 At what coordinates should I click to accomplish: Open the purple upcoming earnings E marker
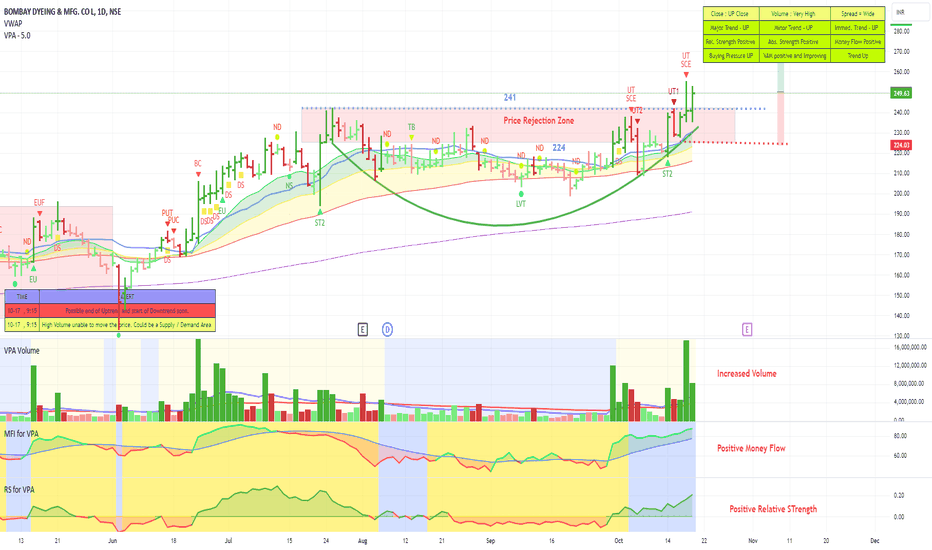point(747,329)
